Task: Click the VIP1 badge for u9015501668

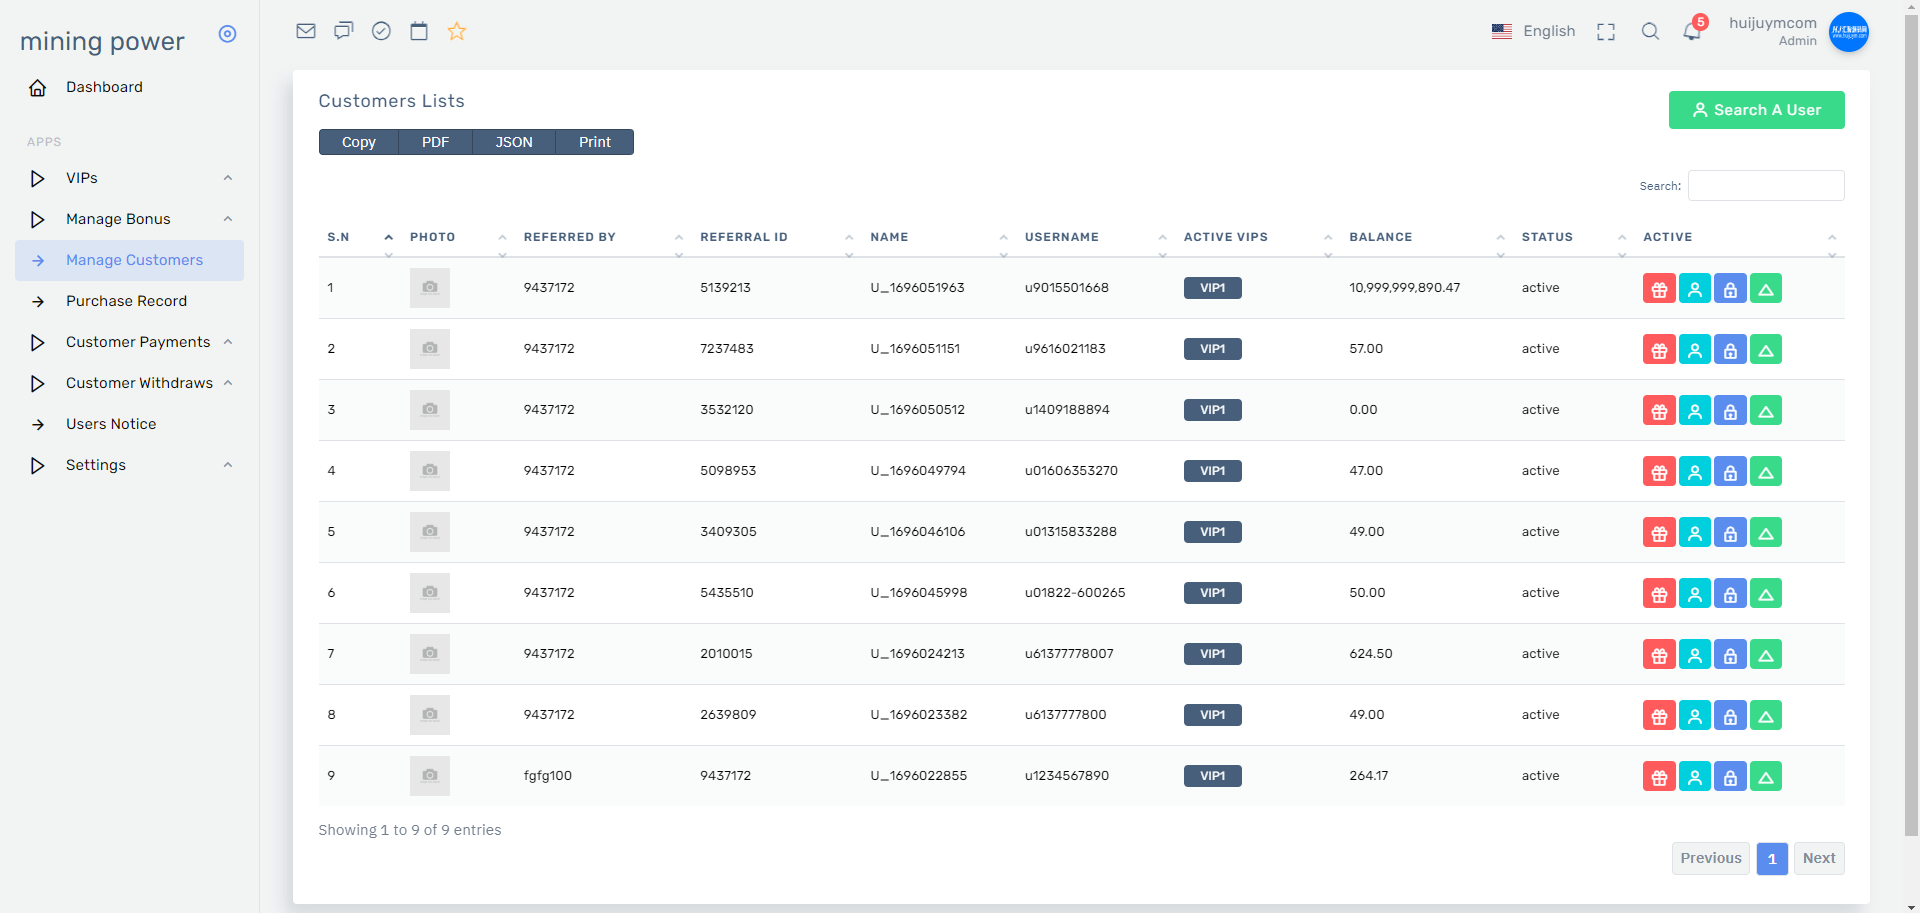Action: tap(1213, 288)
